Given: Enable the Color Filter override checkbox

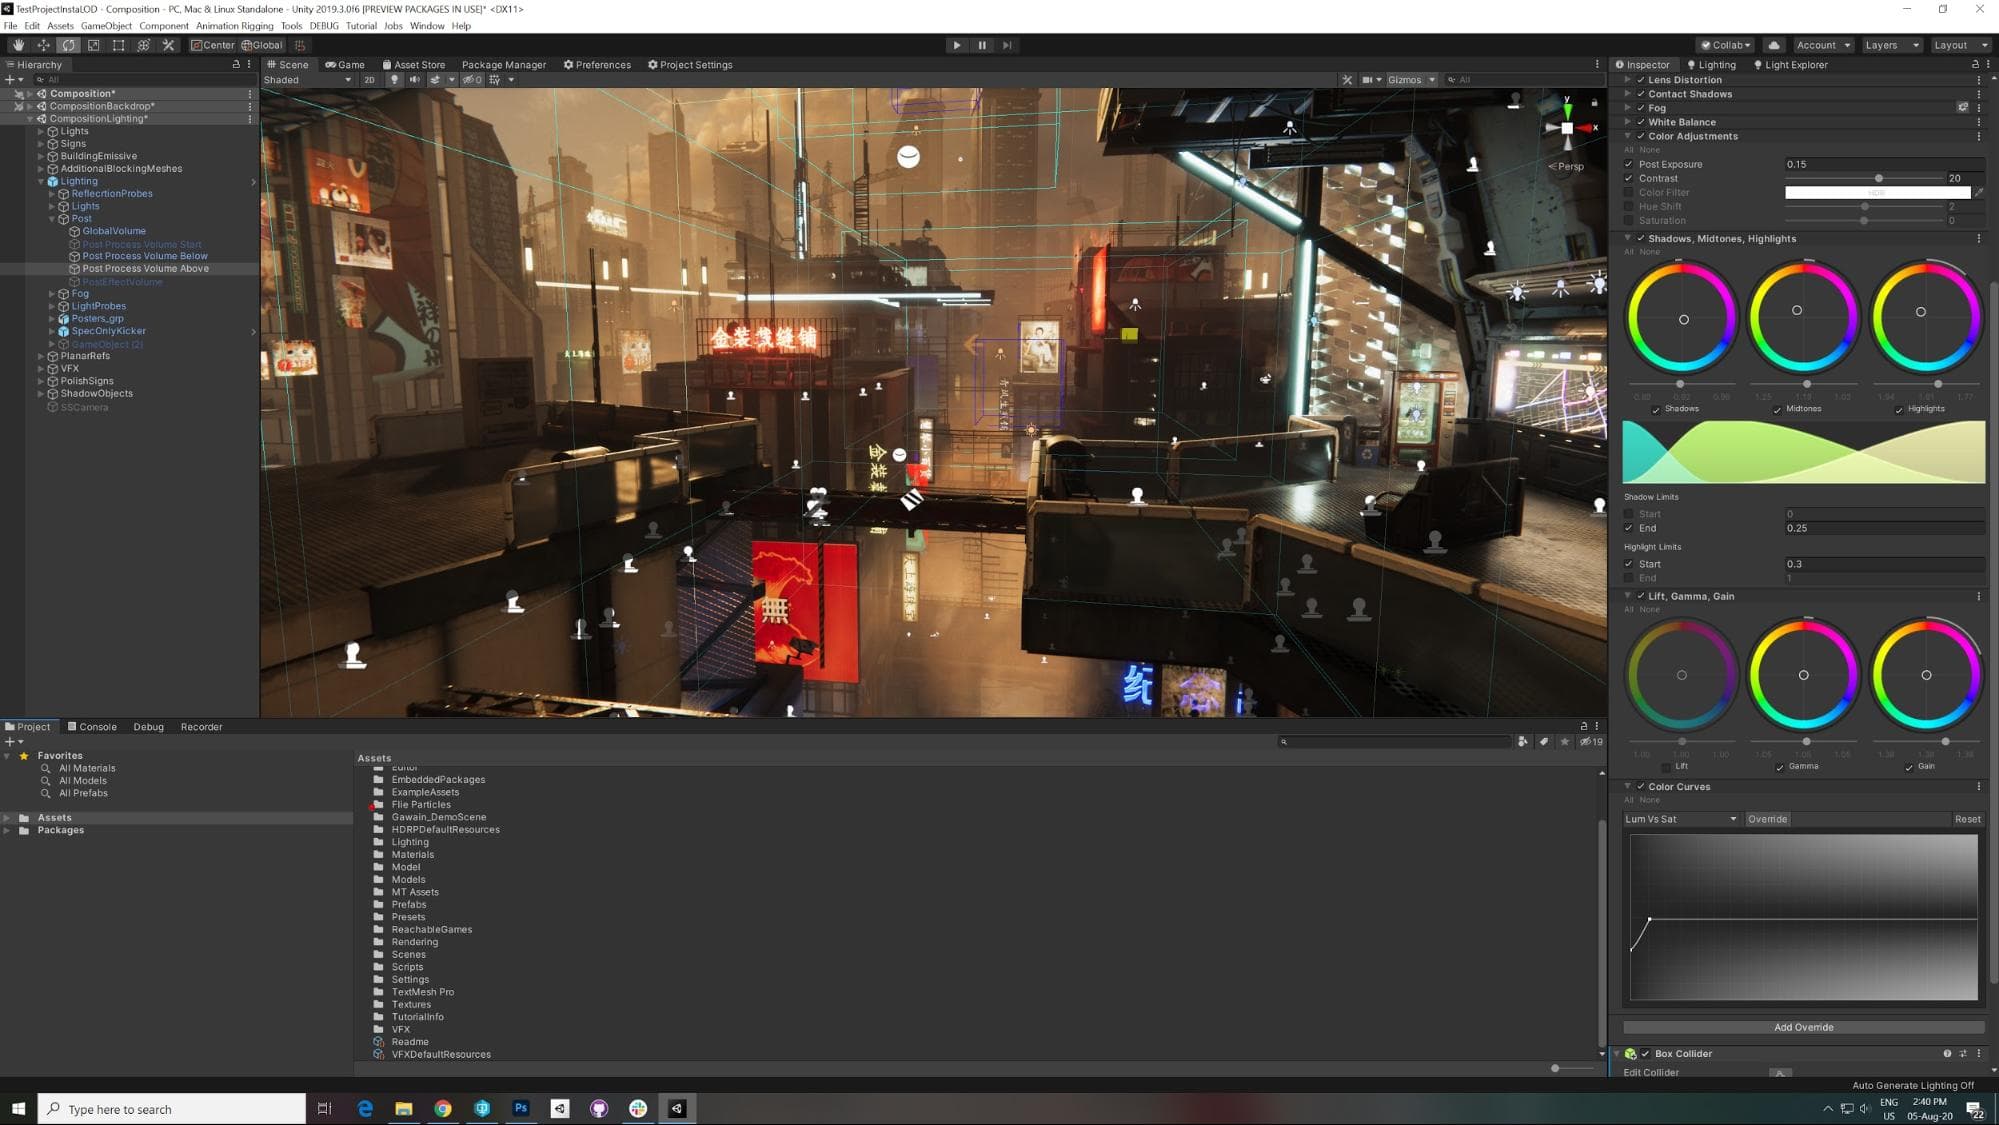Looking at the screenshot, I should pyautogui.click(x=1629, y=193).
